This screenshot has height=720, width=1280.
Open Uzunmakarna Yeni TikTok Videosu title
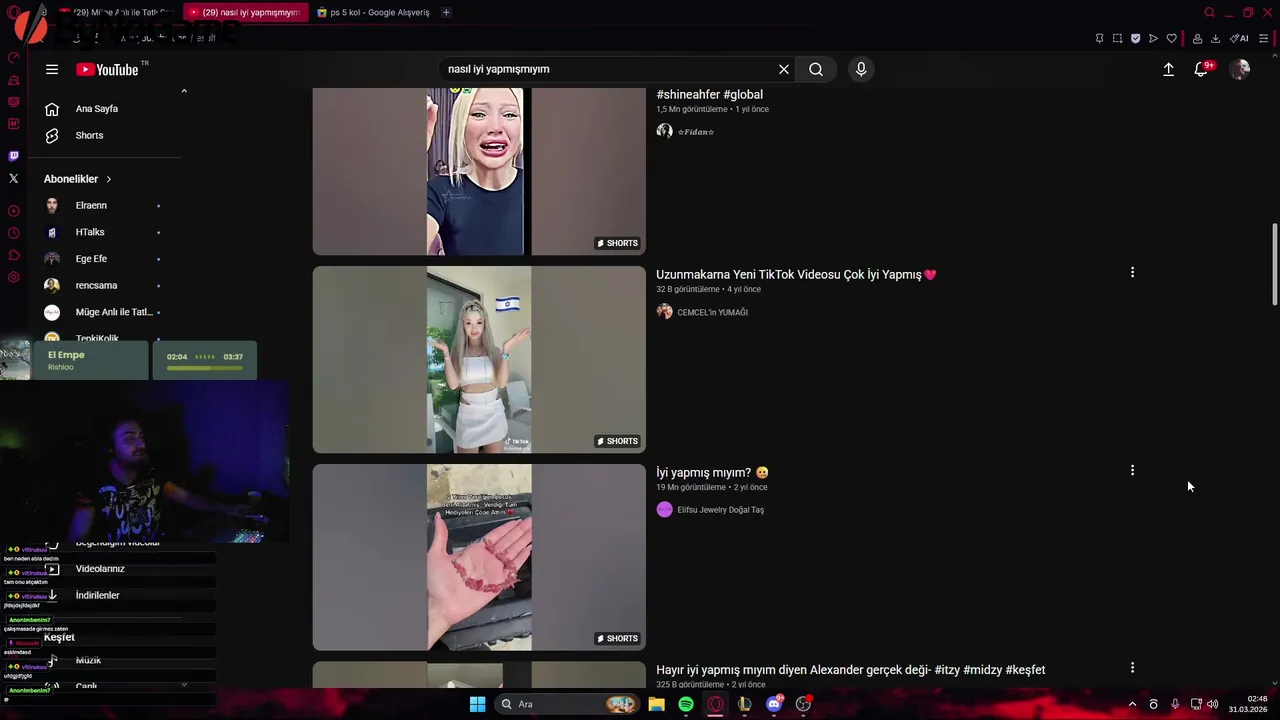tap(796, 274)
